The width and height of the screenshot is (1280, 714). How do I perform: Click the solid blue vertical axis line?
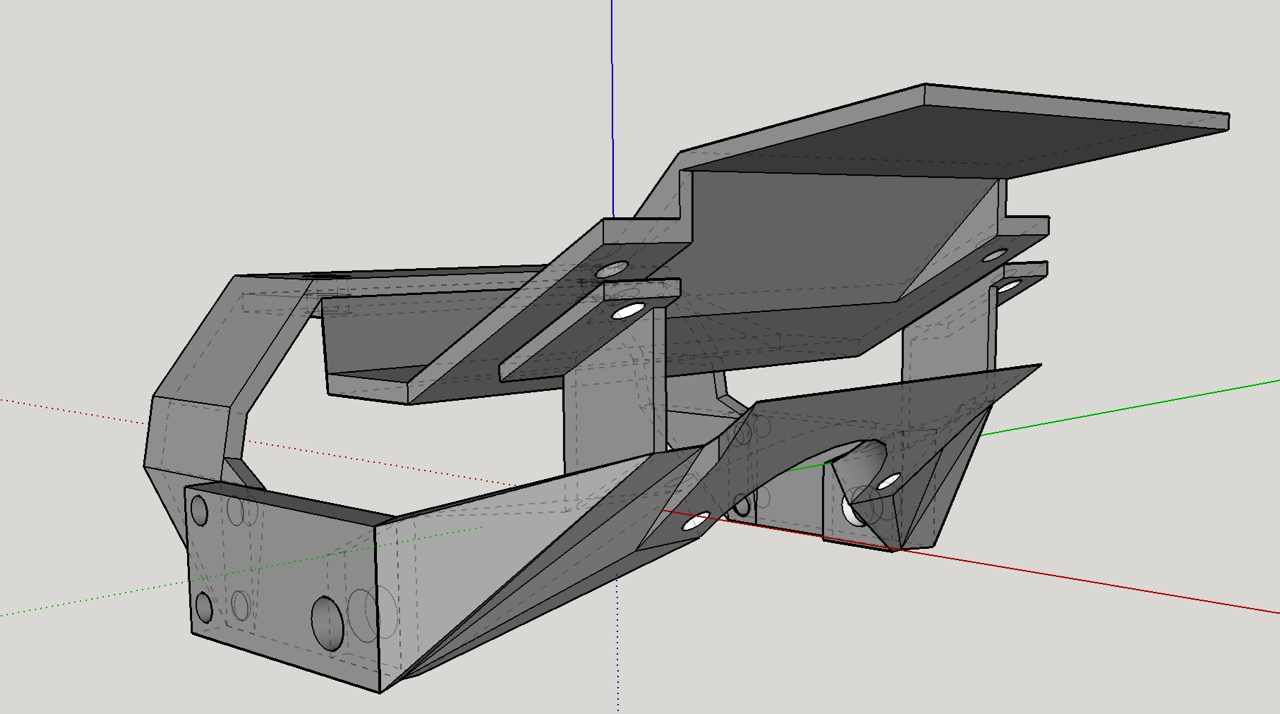coord(612,100)
